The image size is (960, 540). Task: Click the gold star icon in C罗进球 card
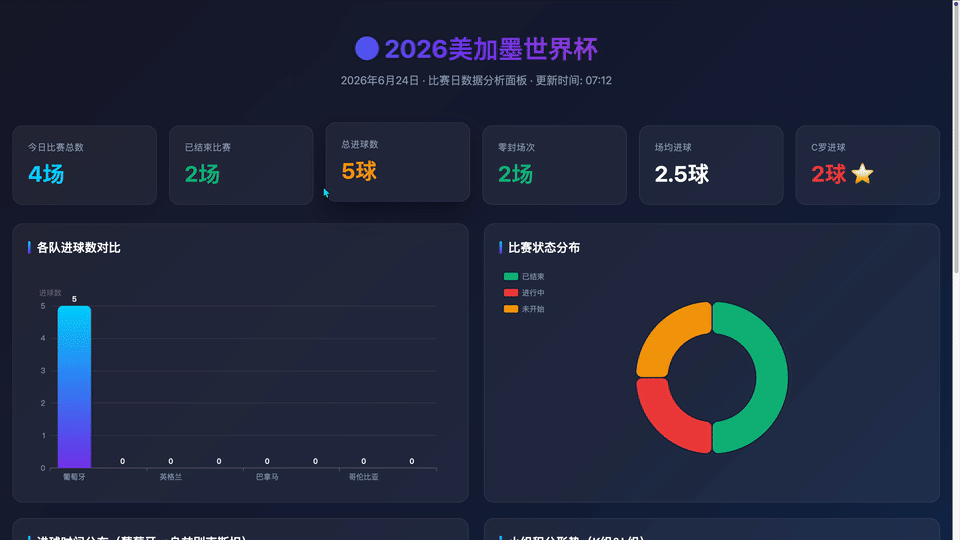click(x=862, y=174)
